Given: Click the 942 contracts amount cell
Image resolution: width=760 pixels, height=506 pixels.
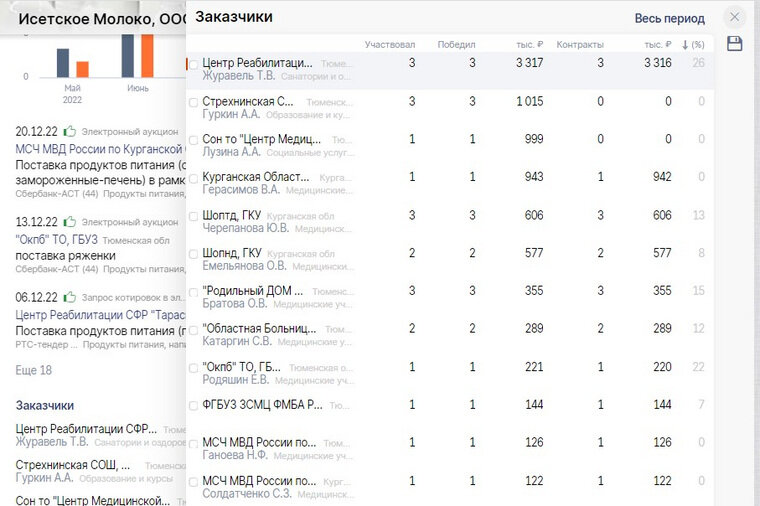Looking at the screenshot, I should tap(662, 177).
